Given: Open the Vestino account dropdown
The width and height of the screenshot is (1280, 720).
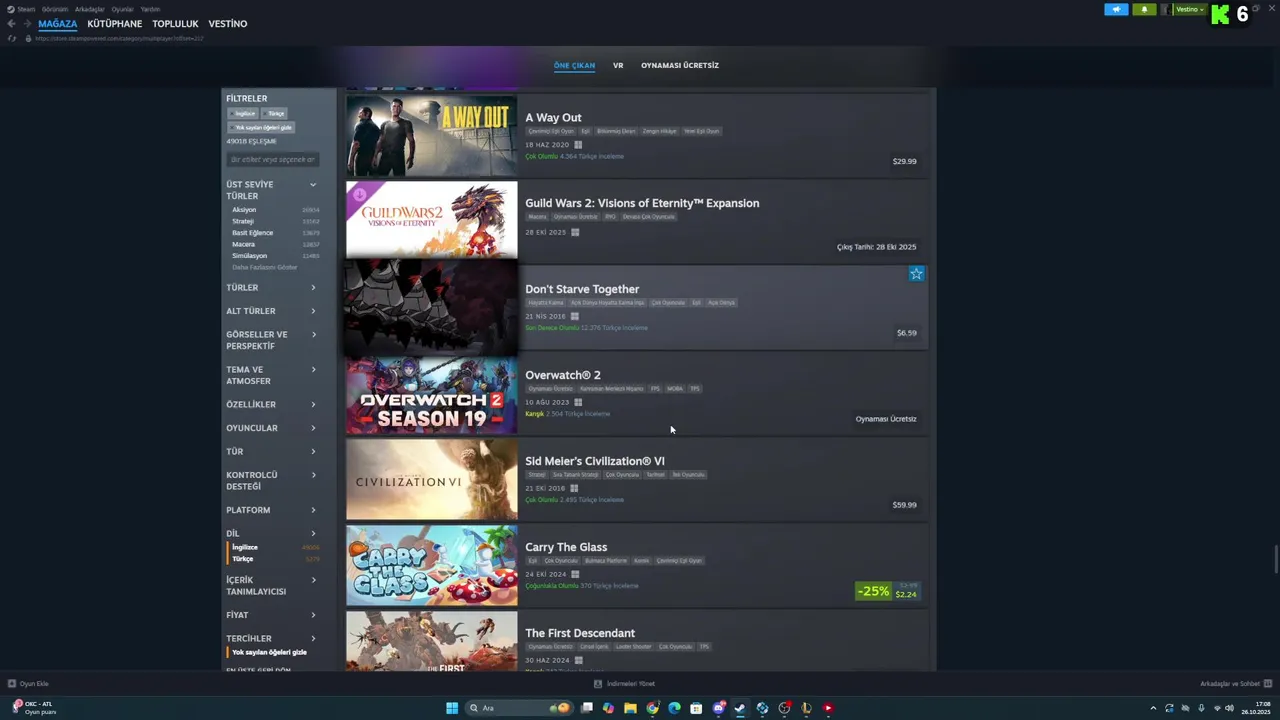Looking at the screenshot, I should [1190, 9].
